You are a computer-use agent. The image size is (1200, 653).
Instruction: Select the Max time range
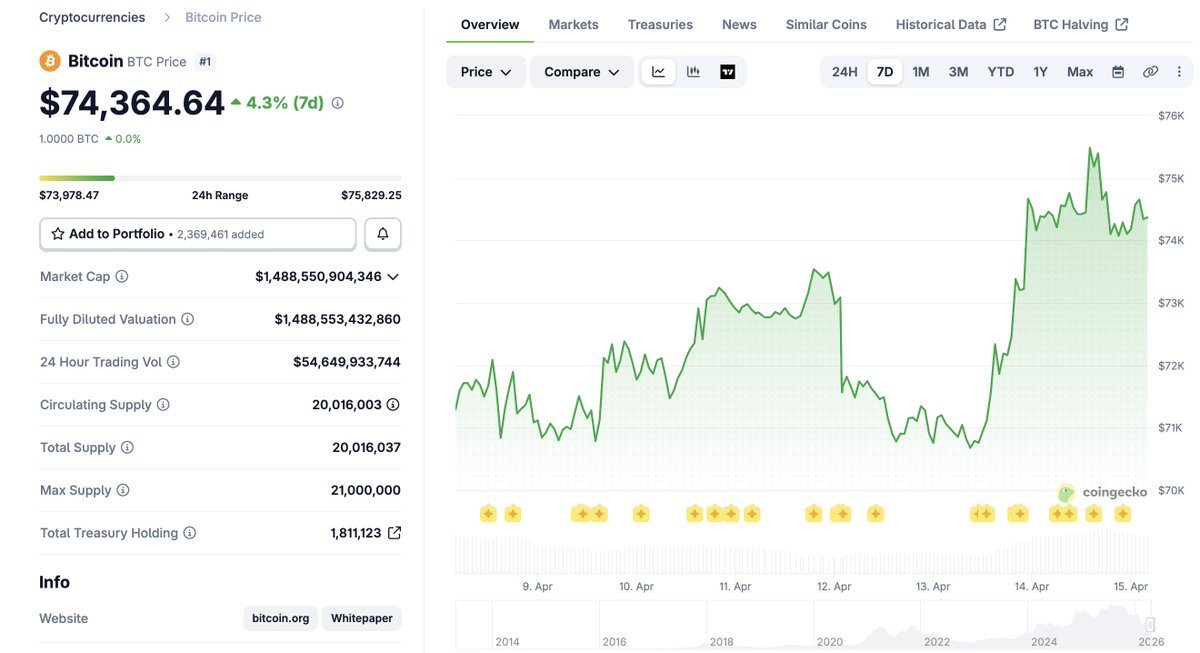[x=1079, y=72]
